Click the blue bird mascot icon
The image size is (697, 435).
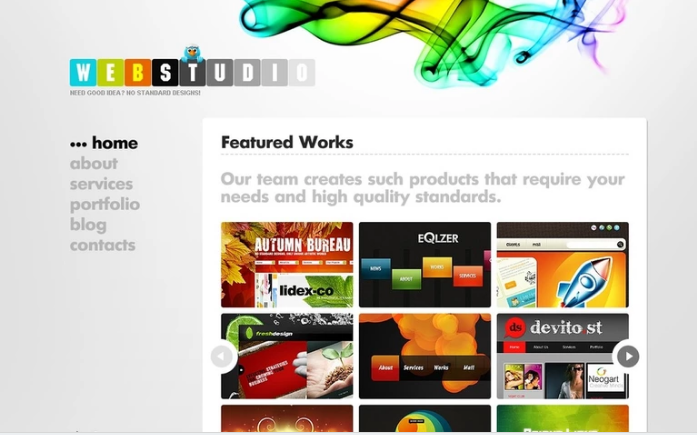[192, 54]
